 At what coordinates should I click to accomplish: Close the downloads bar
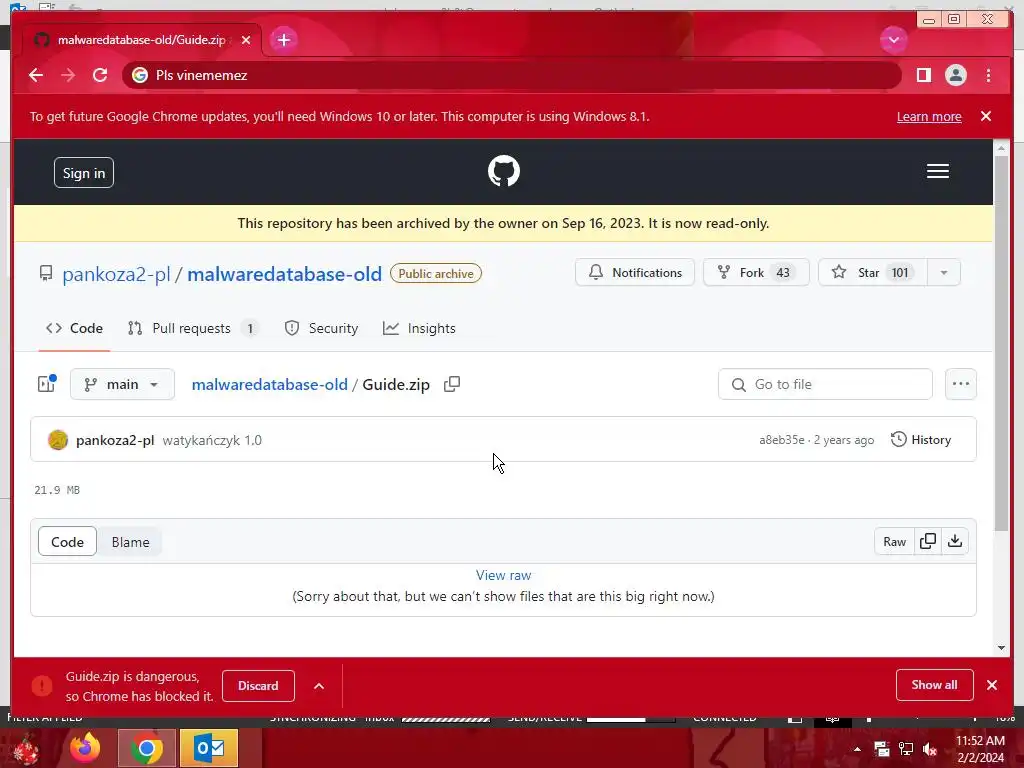point(991,685)
